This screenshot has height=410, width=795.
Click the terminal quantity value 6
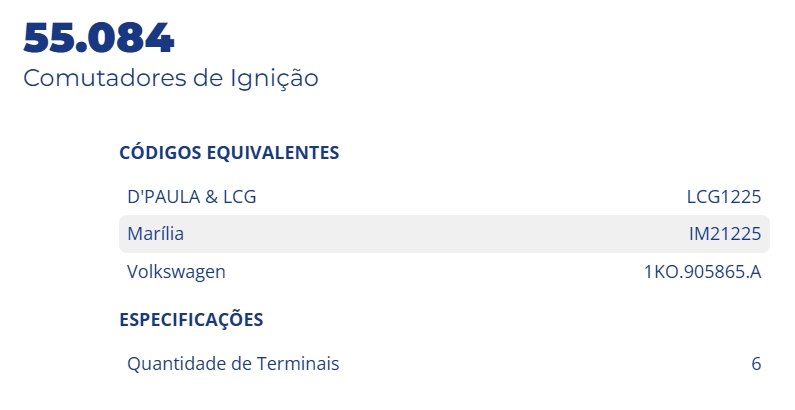click(756, 364)
